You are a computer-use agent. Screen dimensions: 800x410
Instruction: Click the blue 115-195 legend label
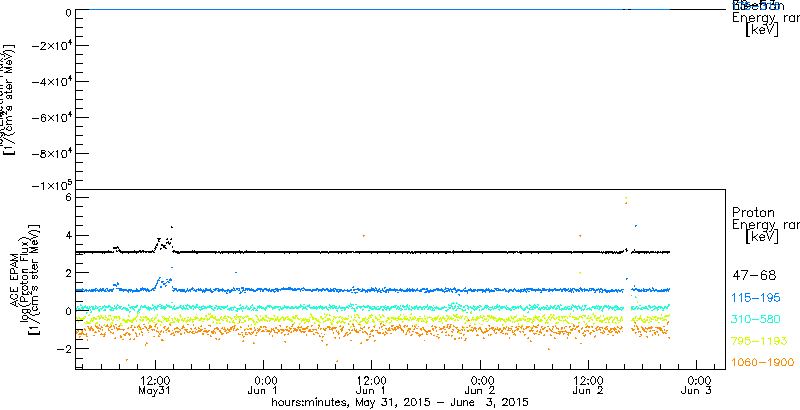(756, 298)
